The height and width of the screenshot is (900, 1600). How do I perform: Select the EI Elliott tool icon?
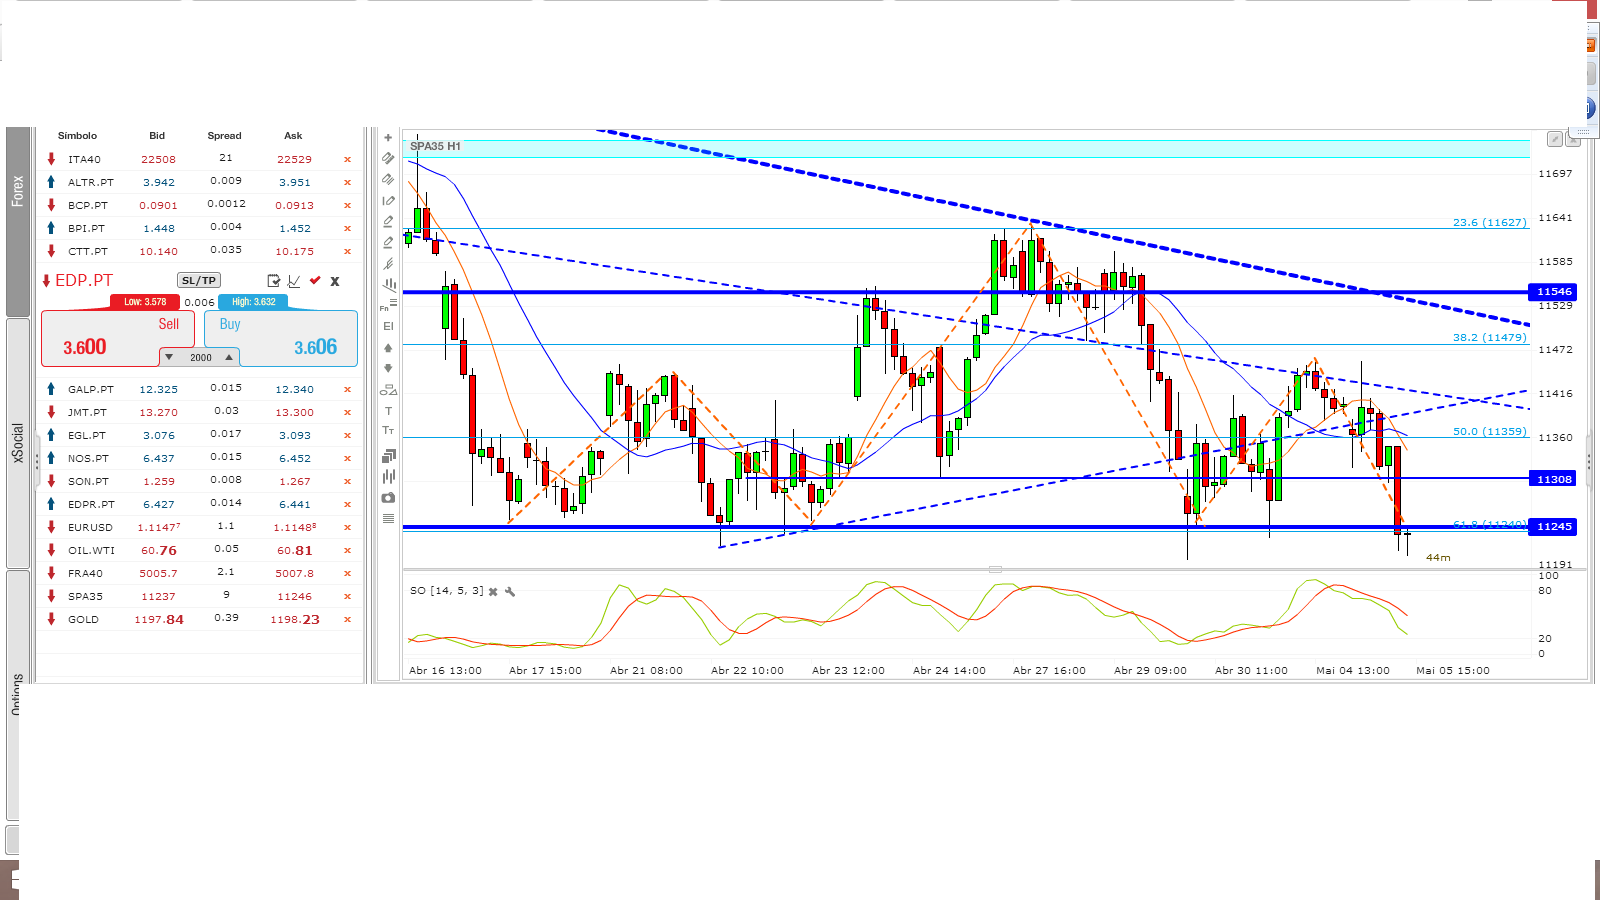(x=388, y=326)
